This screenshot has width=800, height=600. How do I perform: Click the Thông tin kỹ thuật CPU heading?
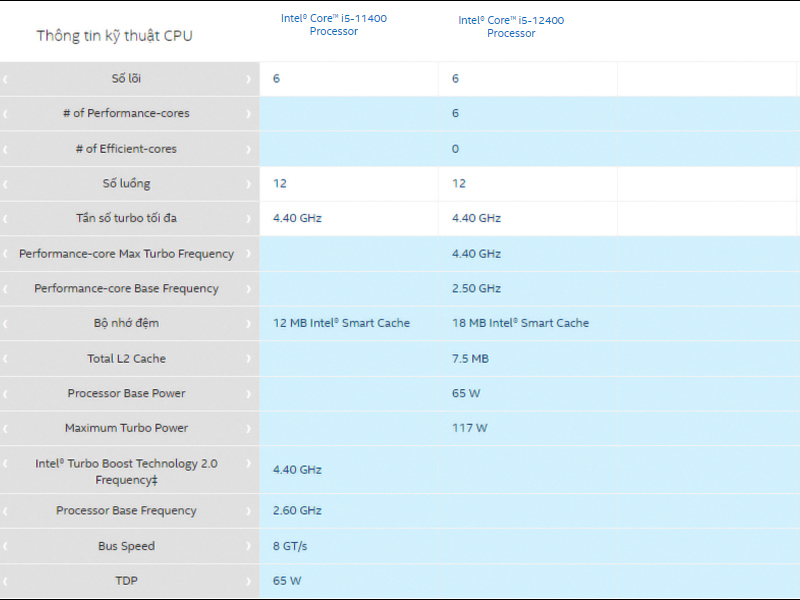(x=115, y=36)
